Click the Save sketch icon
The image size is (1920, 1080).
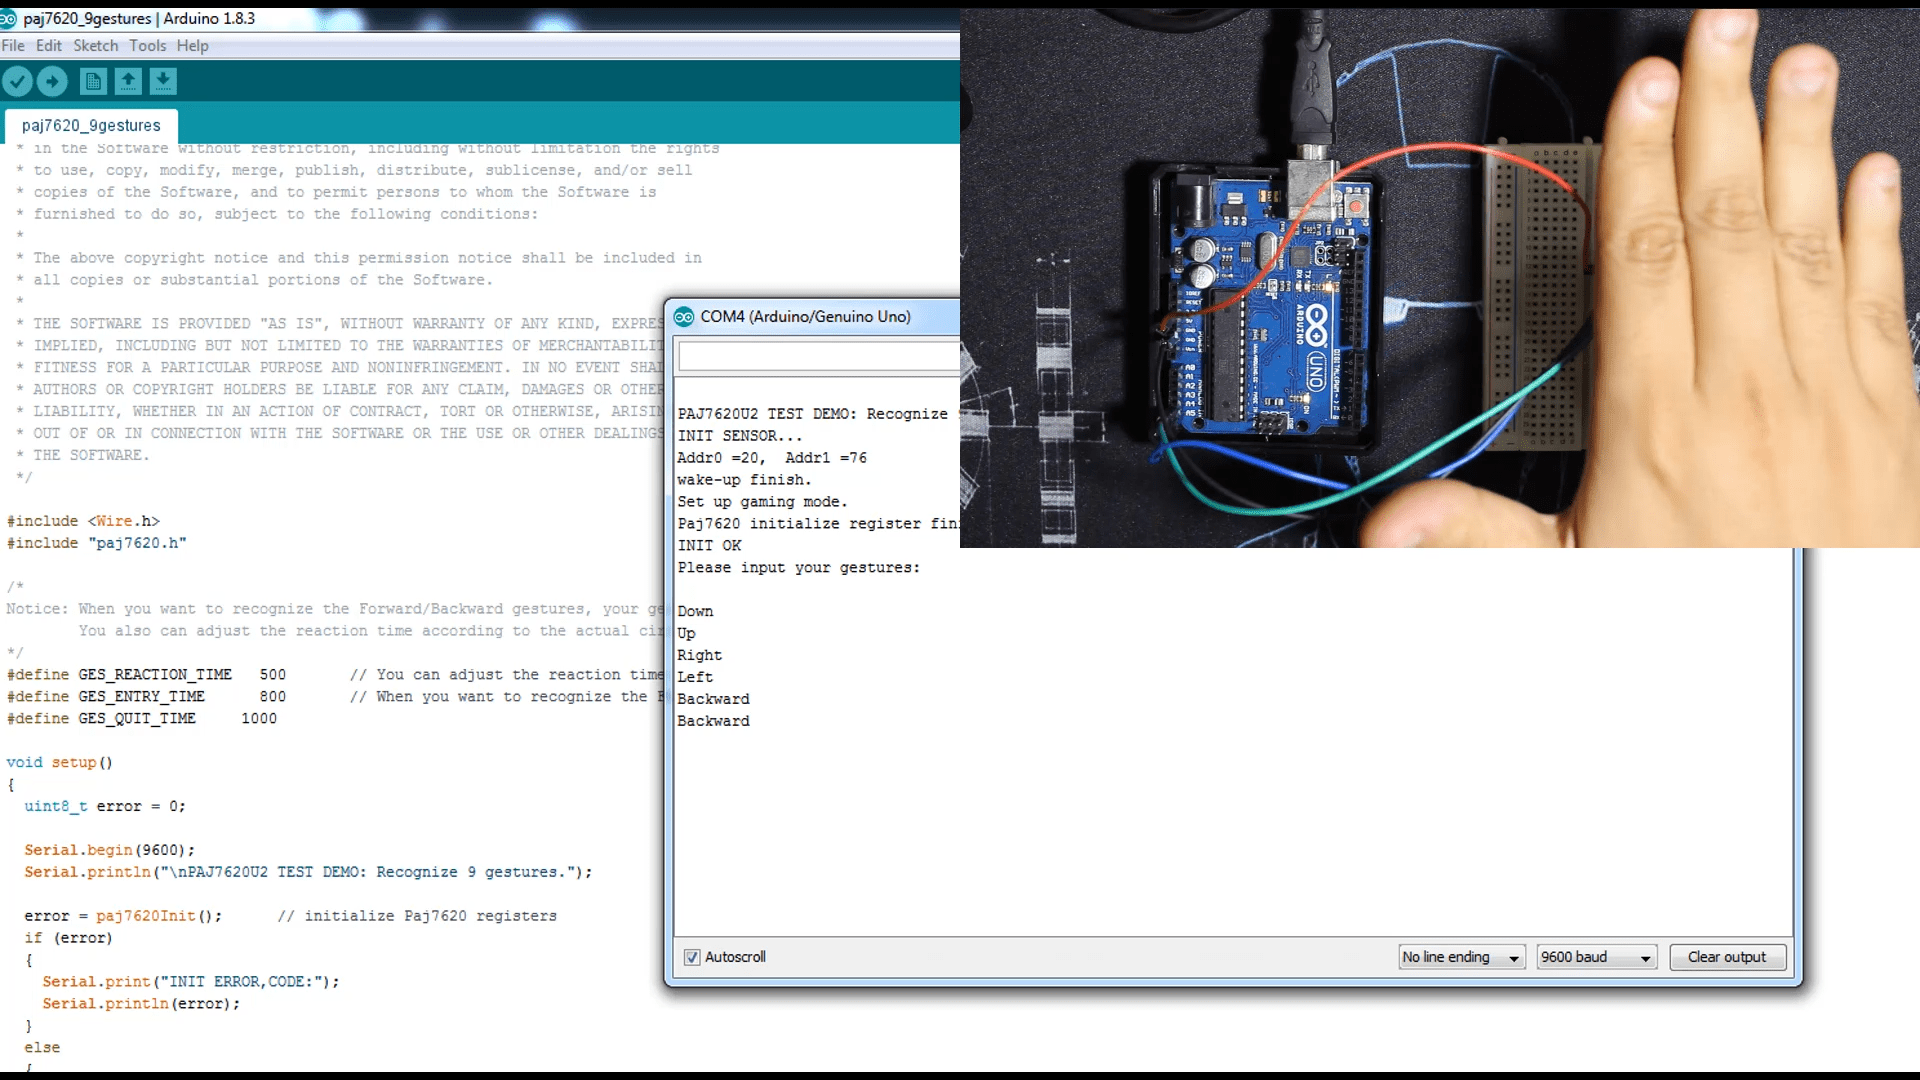coord(163,81)
